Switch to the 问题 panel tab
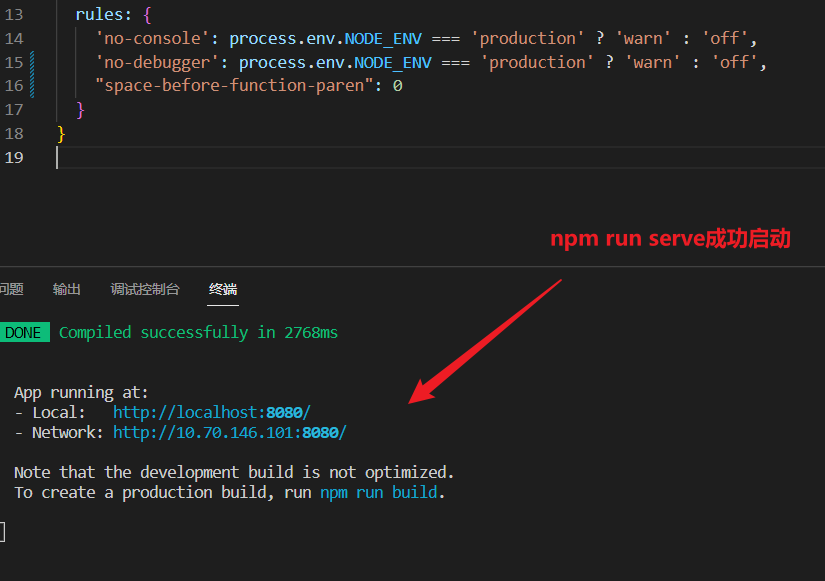This screenshot has width=825, height=581. coord(11,289)
